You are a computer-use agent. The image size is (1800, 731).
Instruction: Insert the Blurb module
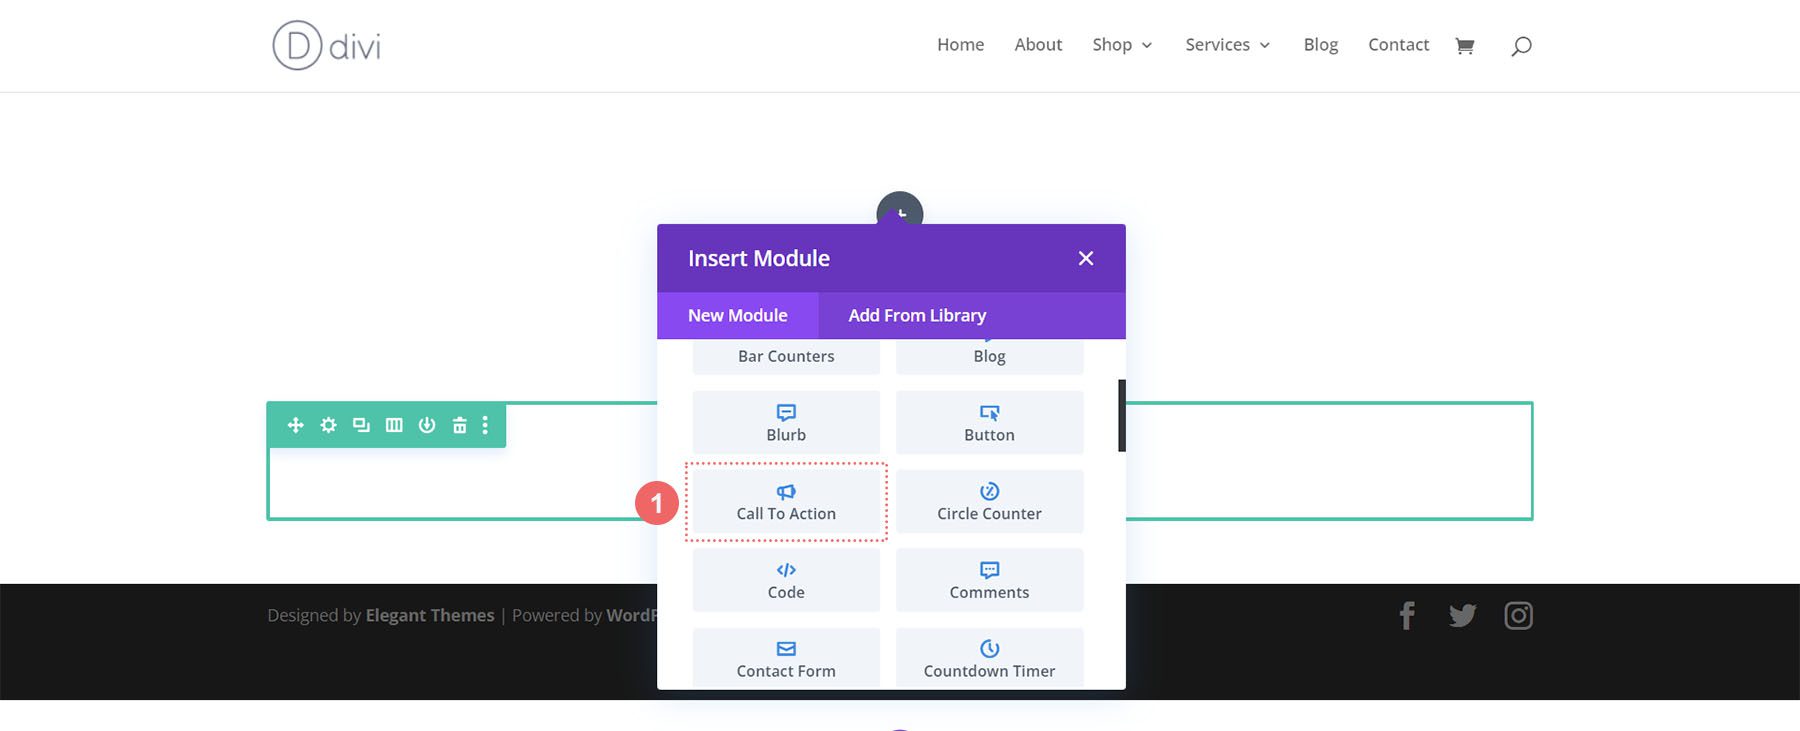click(786, 422)
